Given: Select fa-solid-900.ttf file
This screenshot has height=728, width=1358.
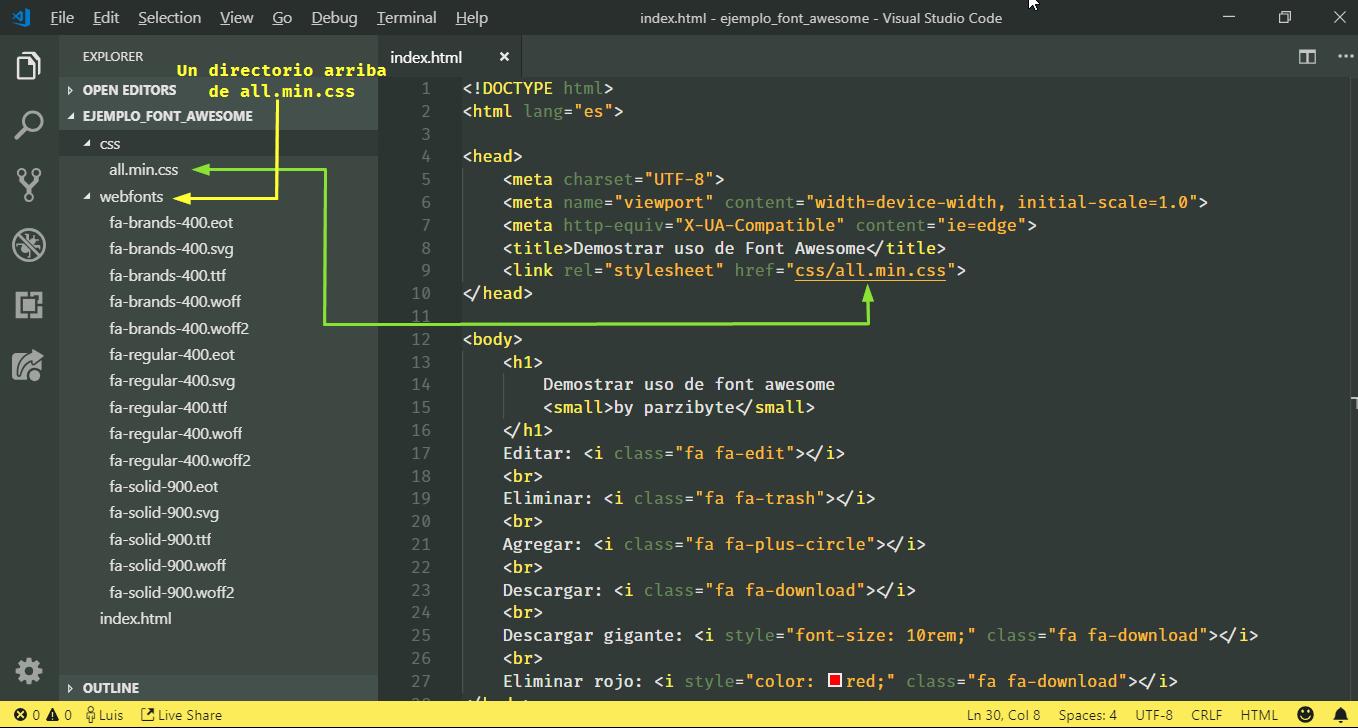Looking at the screenshot, I should (x=160, y=540).
